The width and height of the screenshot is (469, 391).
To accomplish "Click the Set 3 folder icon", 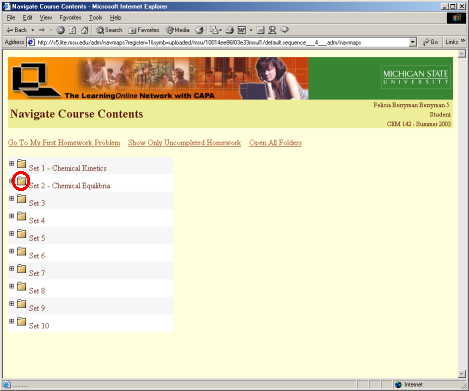I will pyautogui.click(x=22, y=198).
